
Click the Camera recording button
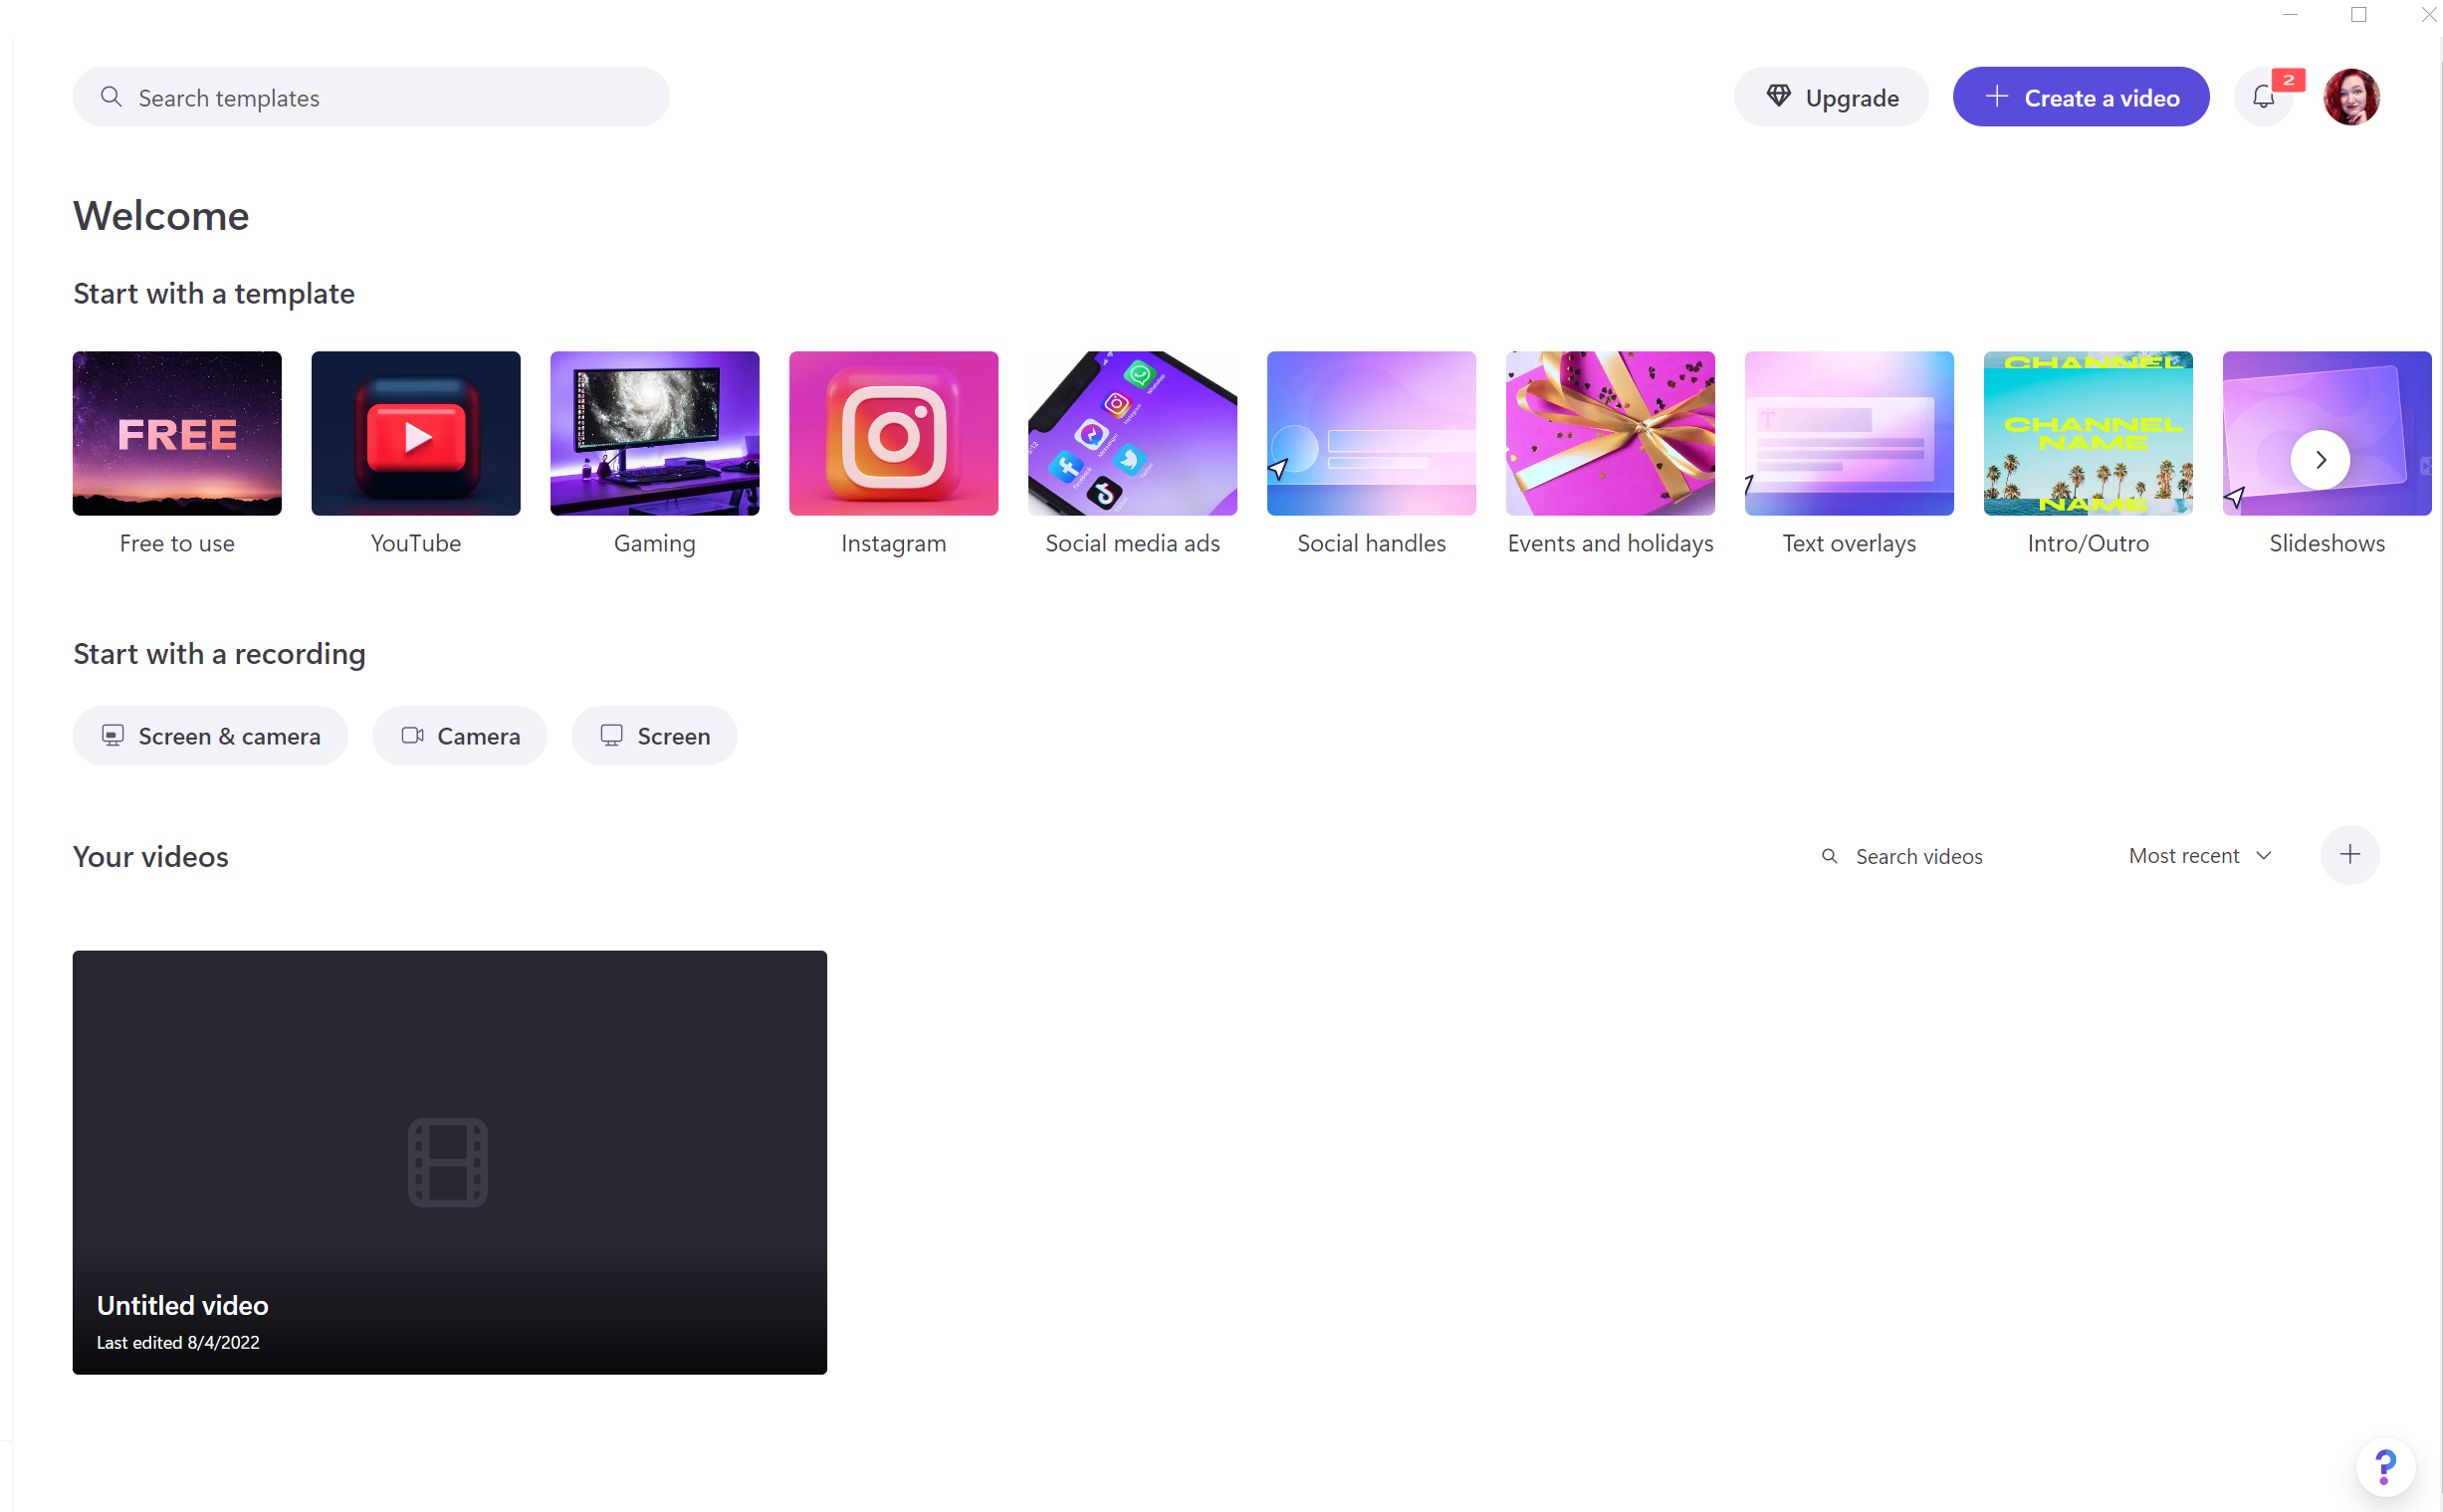click(461, 735)
